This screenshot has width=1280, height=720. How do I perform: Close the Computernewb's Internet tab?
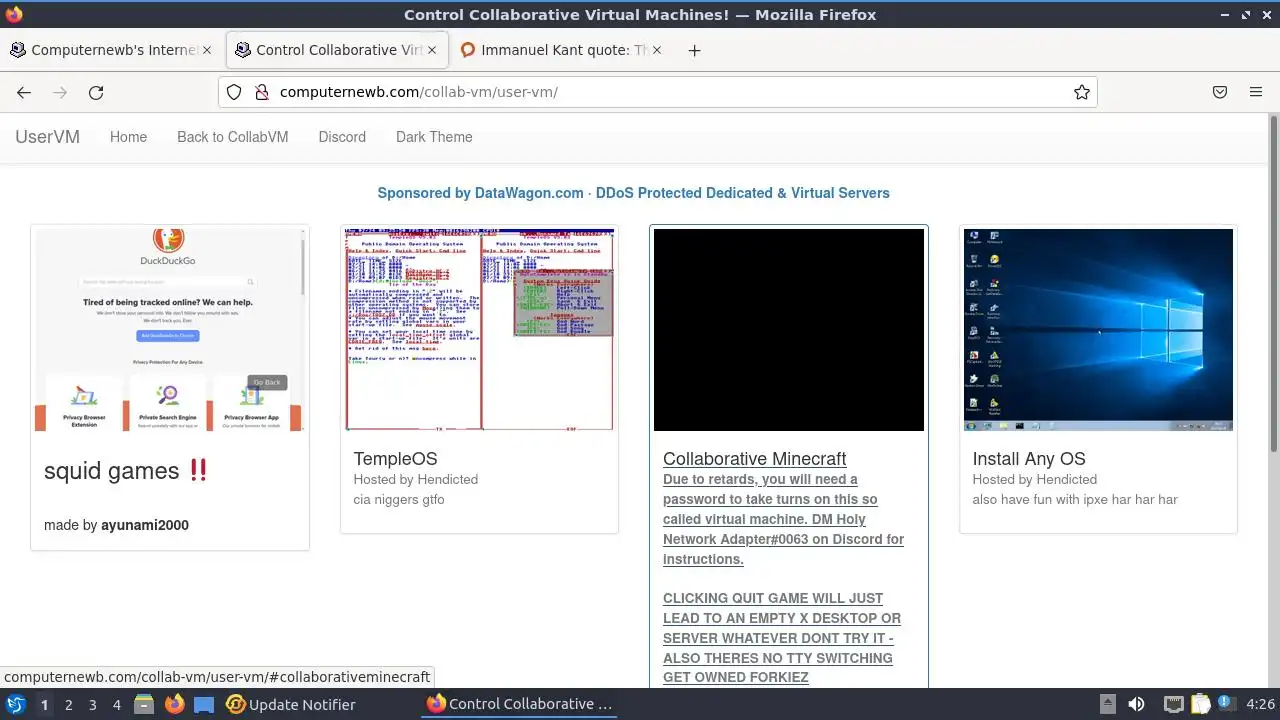point(207,50)
